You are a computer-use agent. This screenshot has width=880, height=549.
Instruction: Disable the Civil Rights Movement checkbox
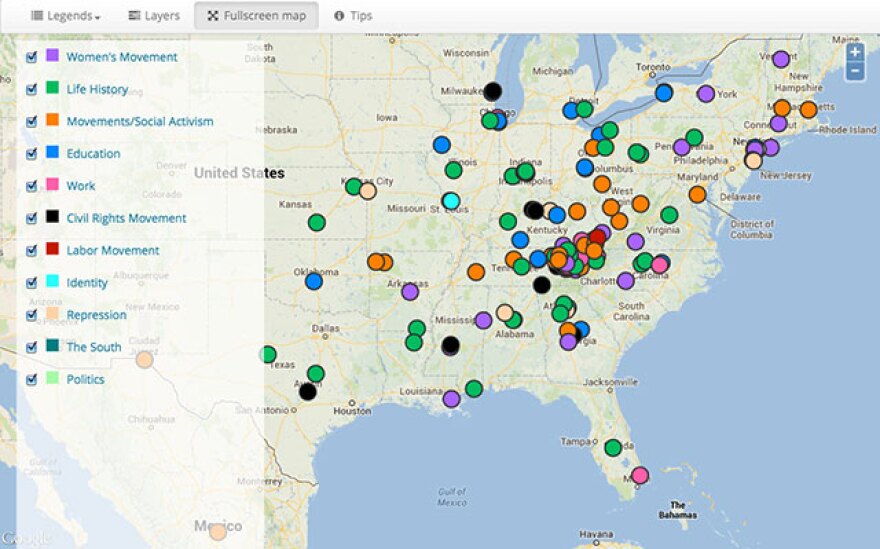[x=31, y=218]
